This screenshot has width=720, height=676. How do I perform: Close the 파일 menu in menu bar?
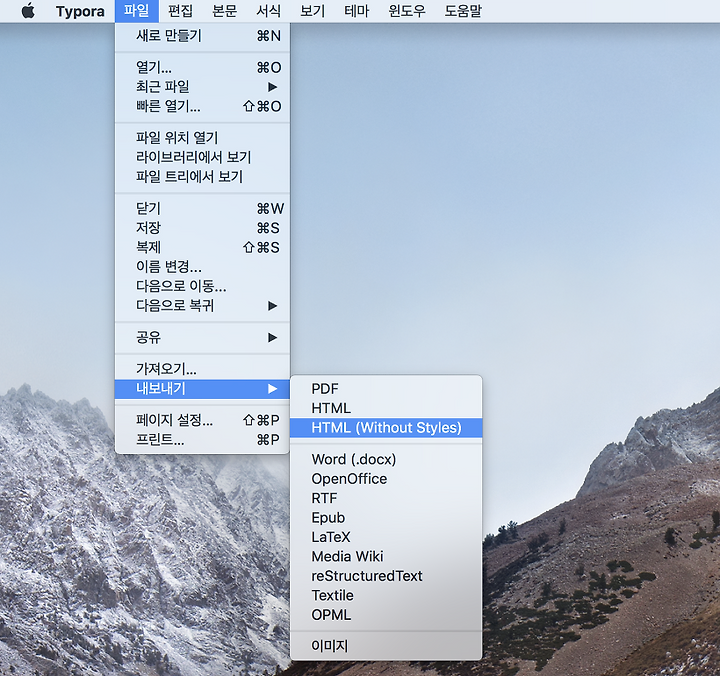136,11
